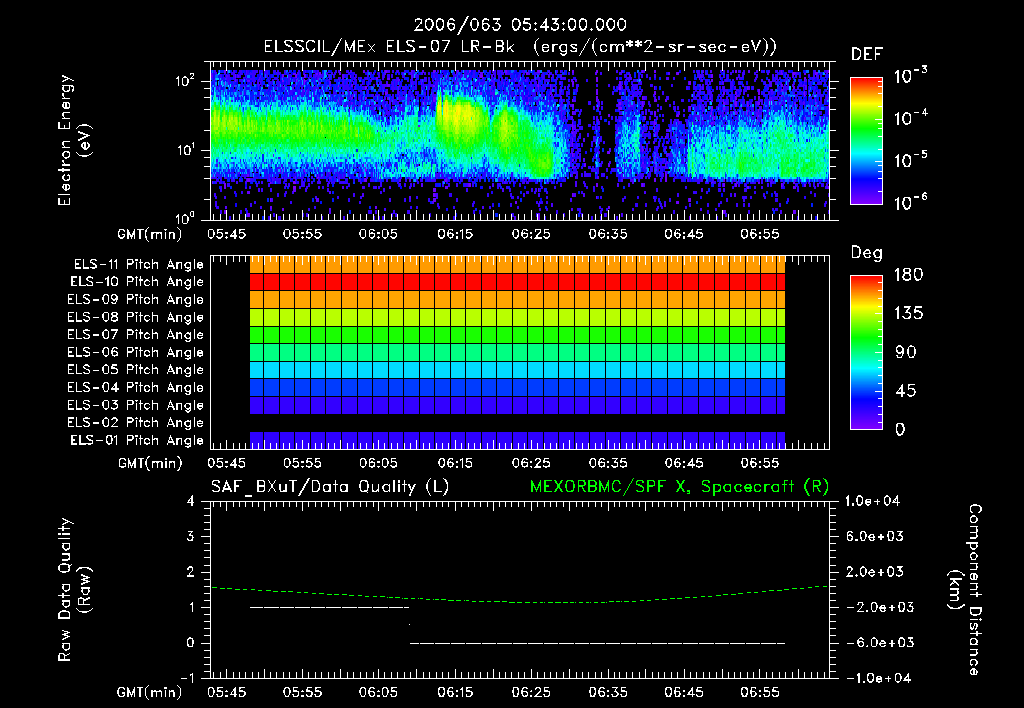Click the ELS-11 Pitch Angle row label
This screenshot has height=708, width=1024.
tap(138, 264)
